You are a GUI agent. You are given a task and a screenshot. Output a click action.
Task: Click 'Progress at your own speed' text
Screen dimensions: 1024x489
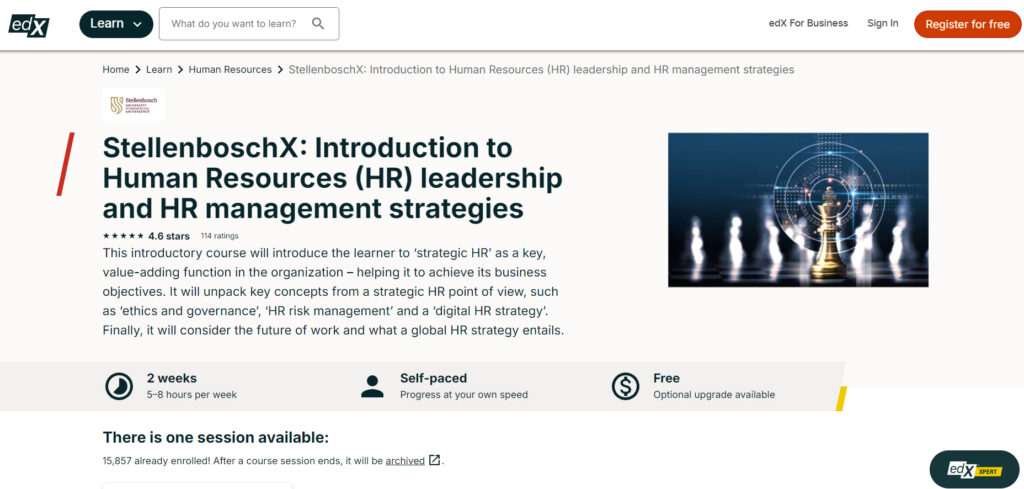pos(464,394)
